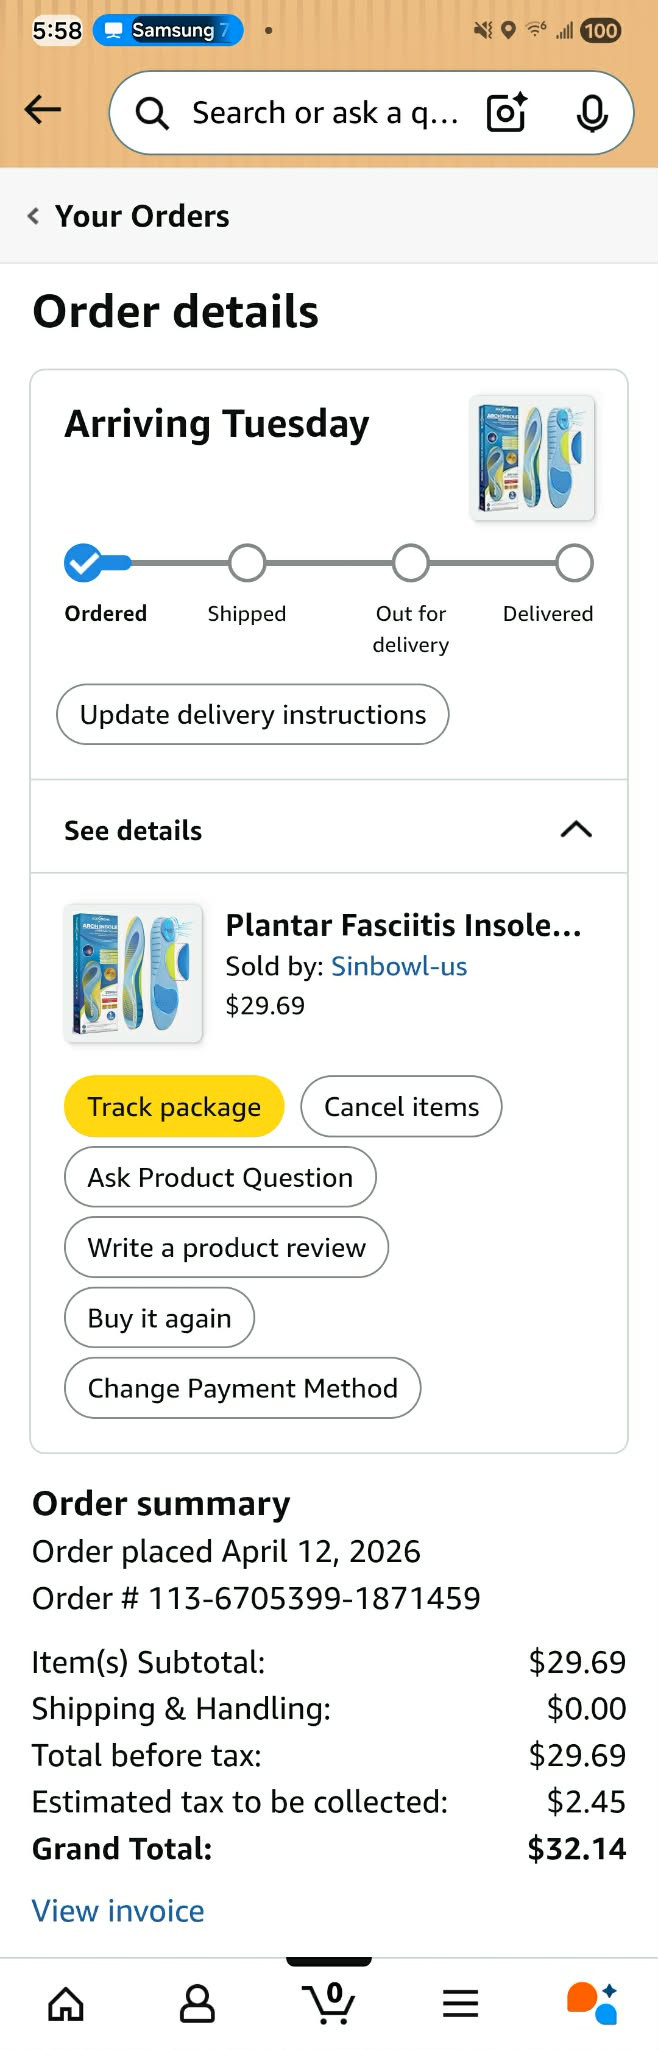Collapse the See details section
Viewport: 658px width, 2050px height.
576,829
